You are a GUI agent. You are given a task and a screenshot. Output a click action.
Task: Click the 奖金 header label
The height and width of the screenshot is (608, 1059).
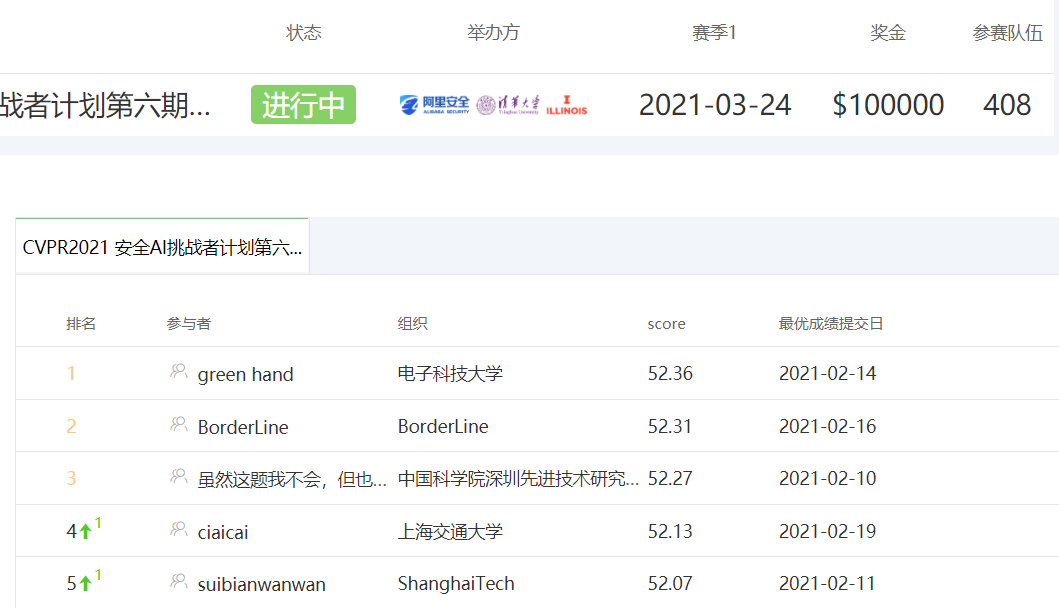point(888,32)
